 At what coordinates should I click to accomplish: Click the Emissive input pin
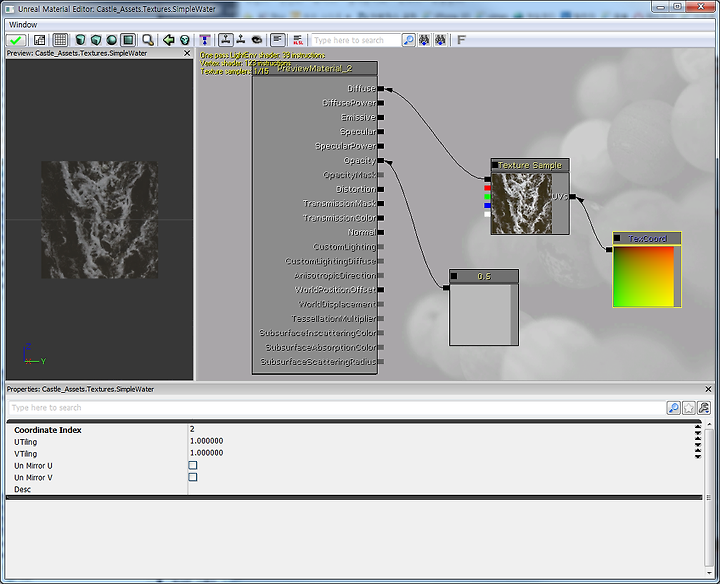pos(381,118)
